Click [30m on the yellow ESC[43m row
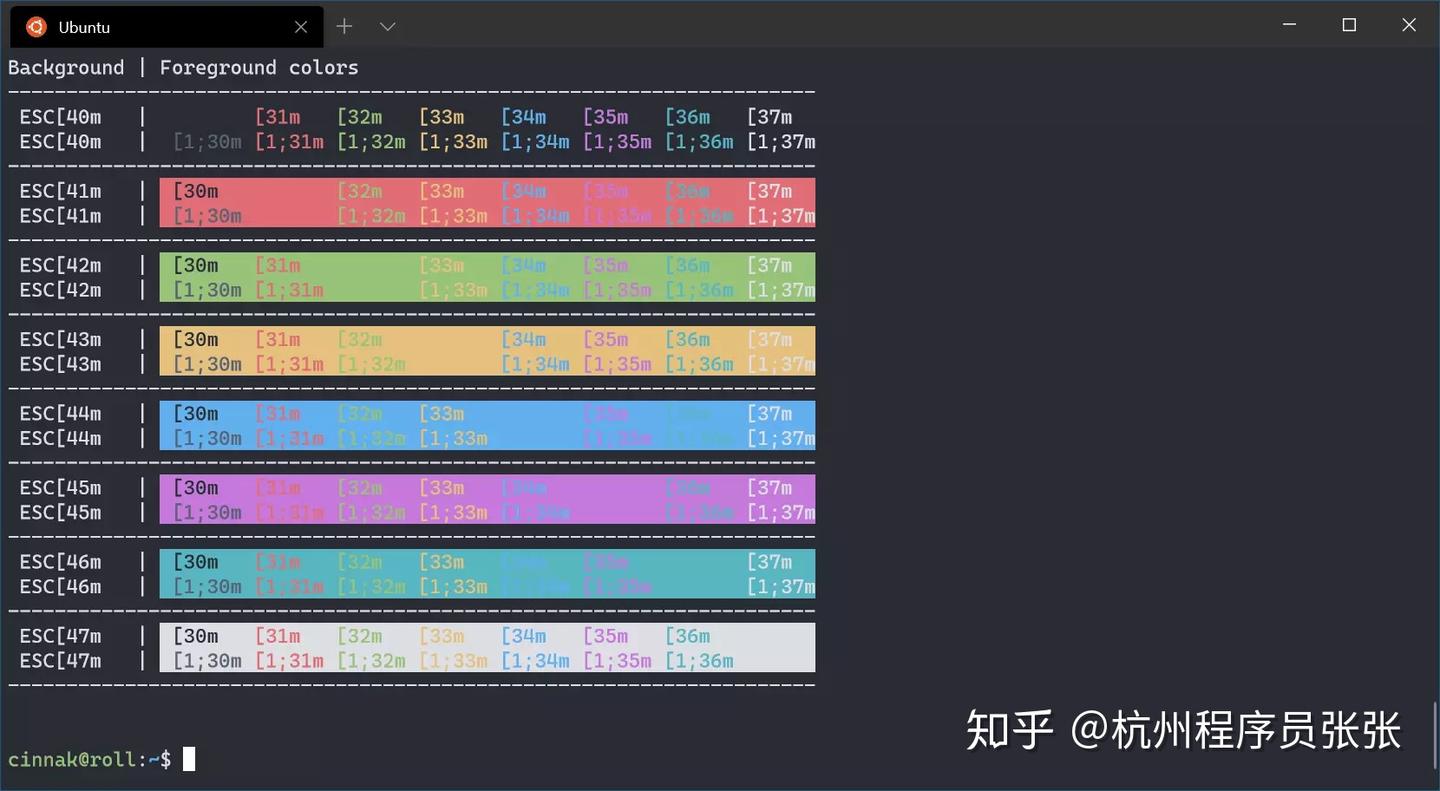 195,339
